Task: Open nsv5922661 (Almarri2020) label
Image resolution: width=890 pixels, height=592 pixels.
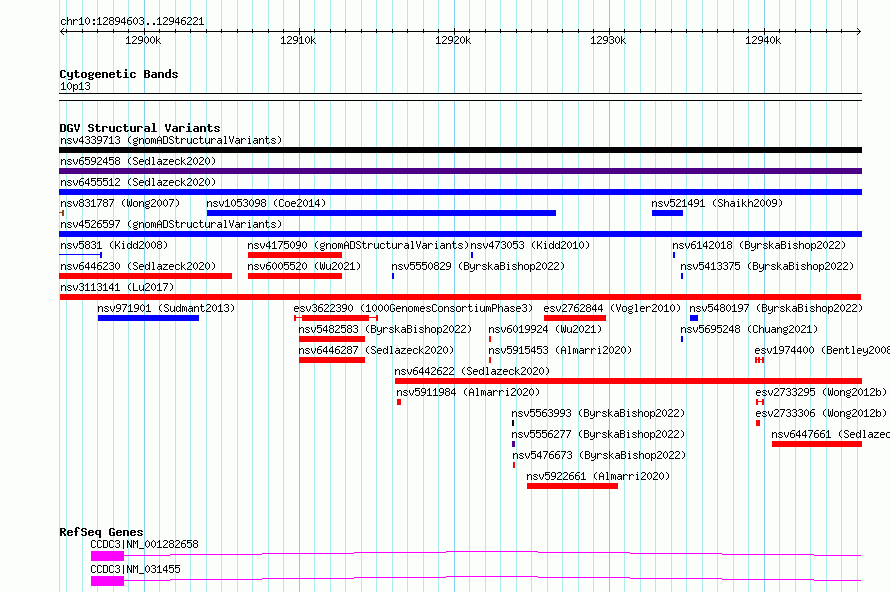Action: tap(598, 476)
